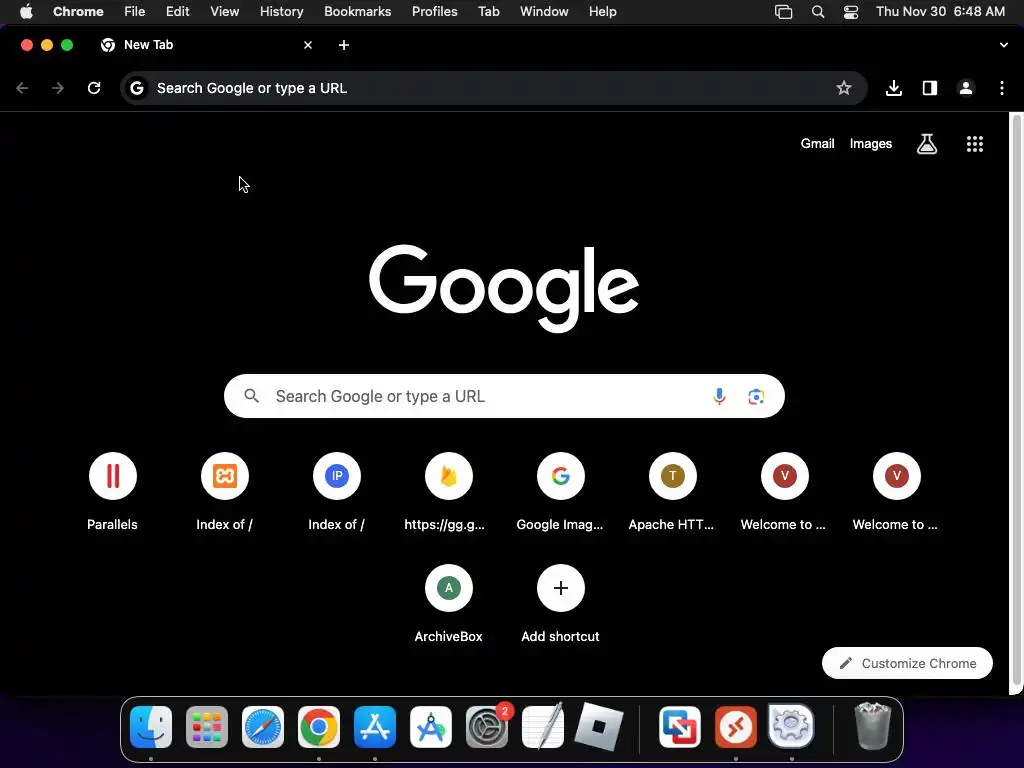Viewport: 1024px width, 768px height.
Task: Click the reload page icon
Action: (94, 88)
